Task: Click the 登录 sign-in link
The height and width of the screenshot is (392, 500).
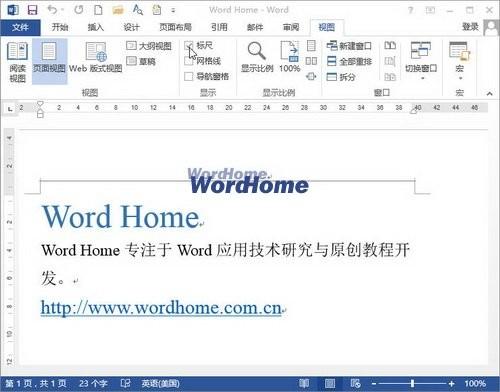Action: (x=470, y=27)
